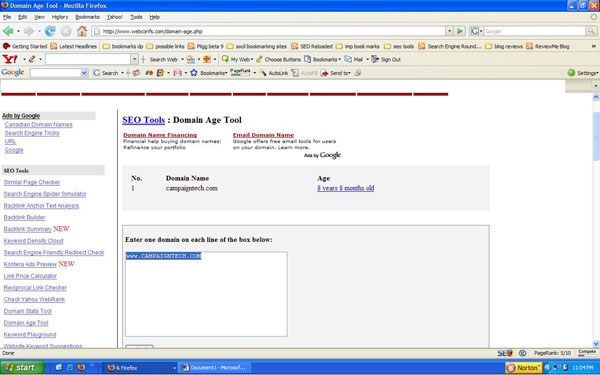Open Check Yahoo WebRank link

pos(34,299)
